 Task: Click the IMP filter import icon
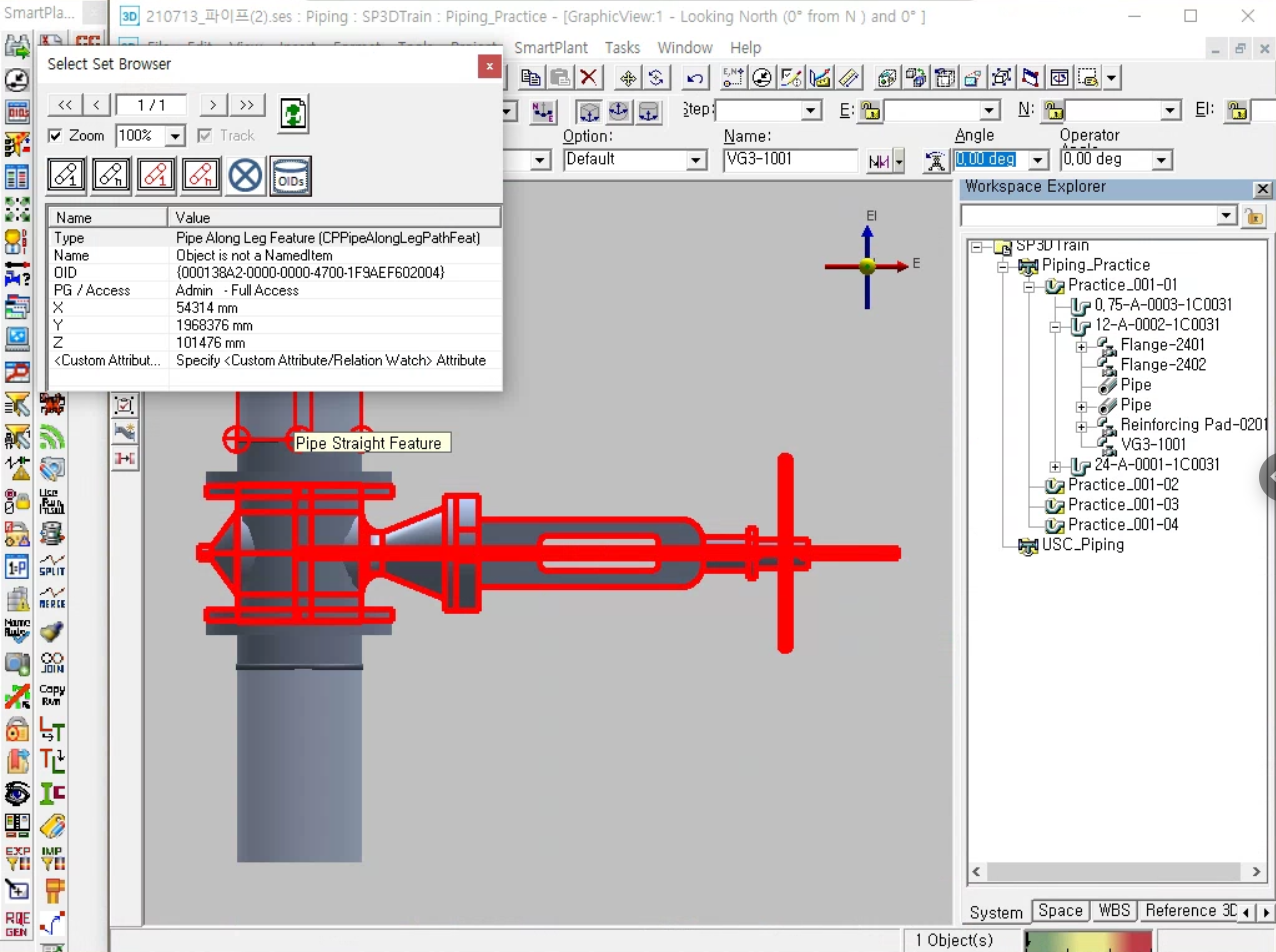pos(52,857)
